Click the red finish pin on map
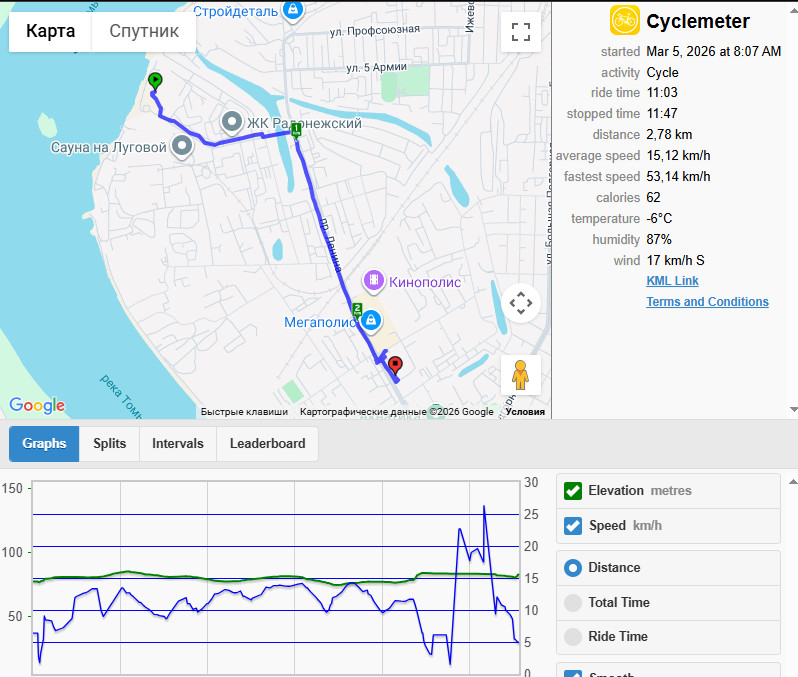The width and height of the screenshot is (798, 677). (x=395, y=365)
